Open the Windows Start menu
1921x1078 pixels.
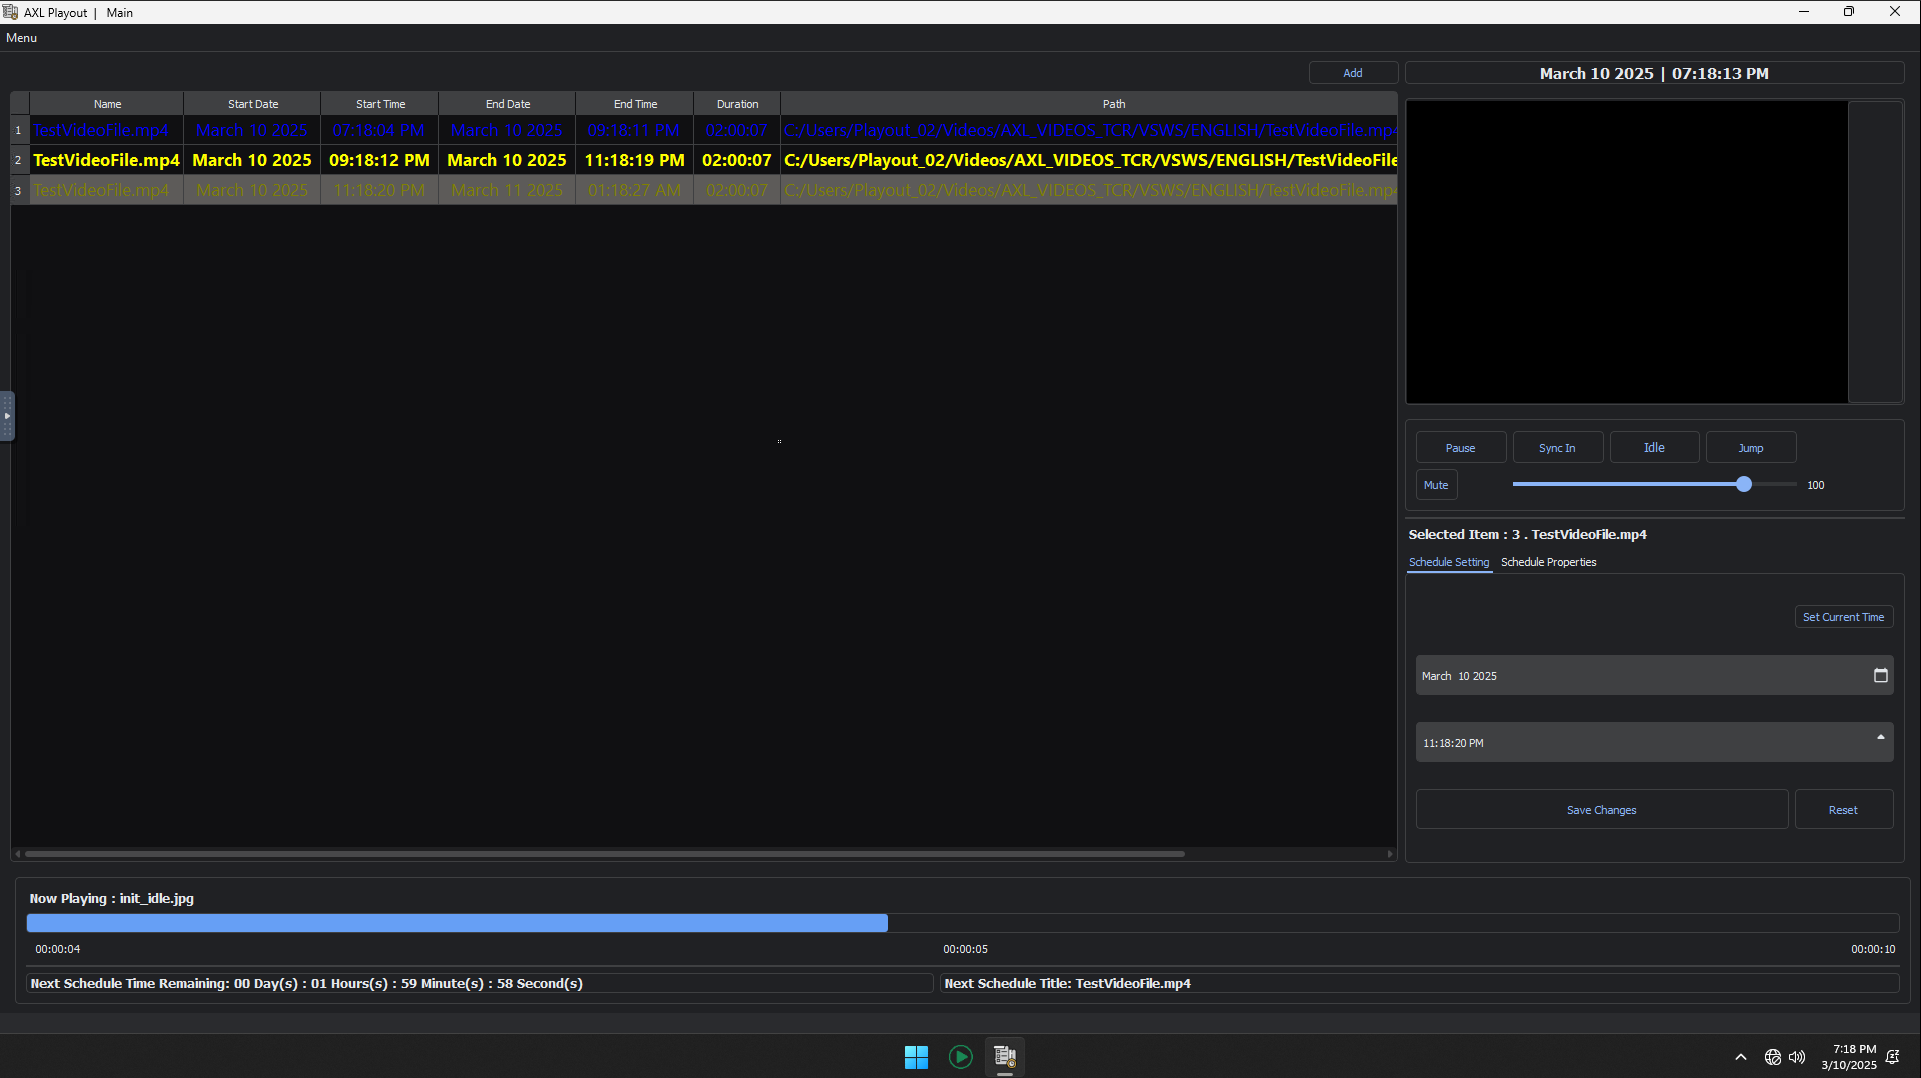pyautogui.click(x=916, y=1057)
